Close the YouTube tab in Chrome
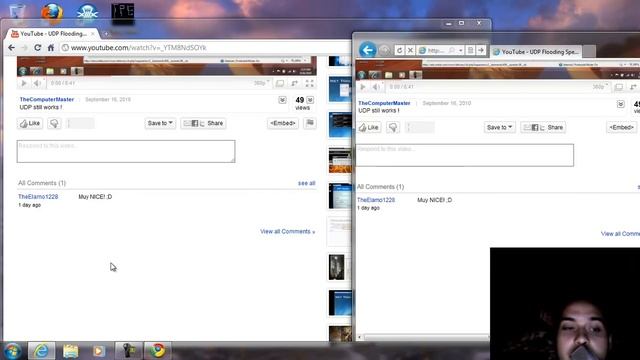Screen dimensions: 640x360 click(93, 33)
